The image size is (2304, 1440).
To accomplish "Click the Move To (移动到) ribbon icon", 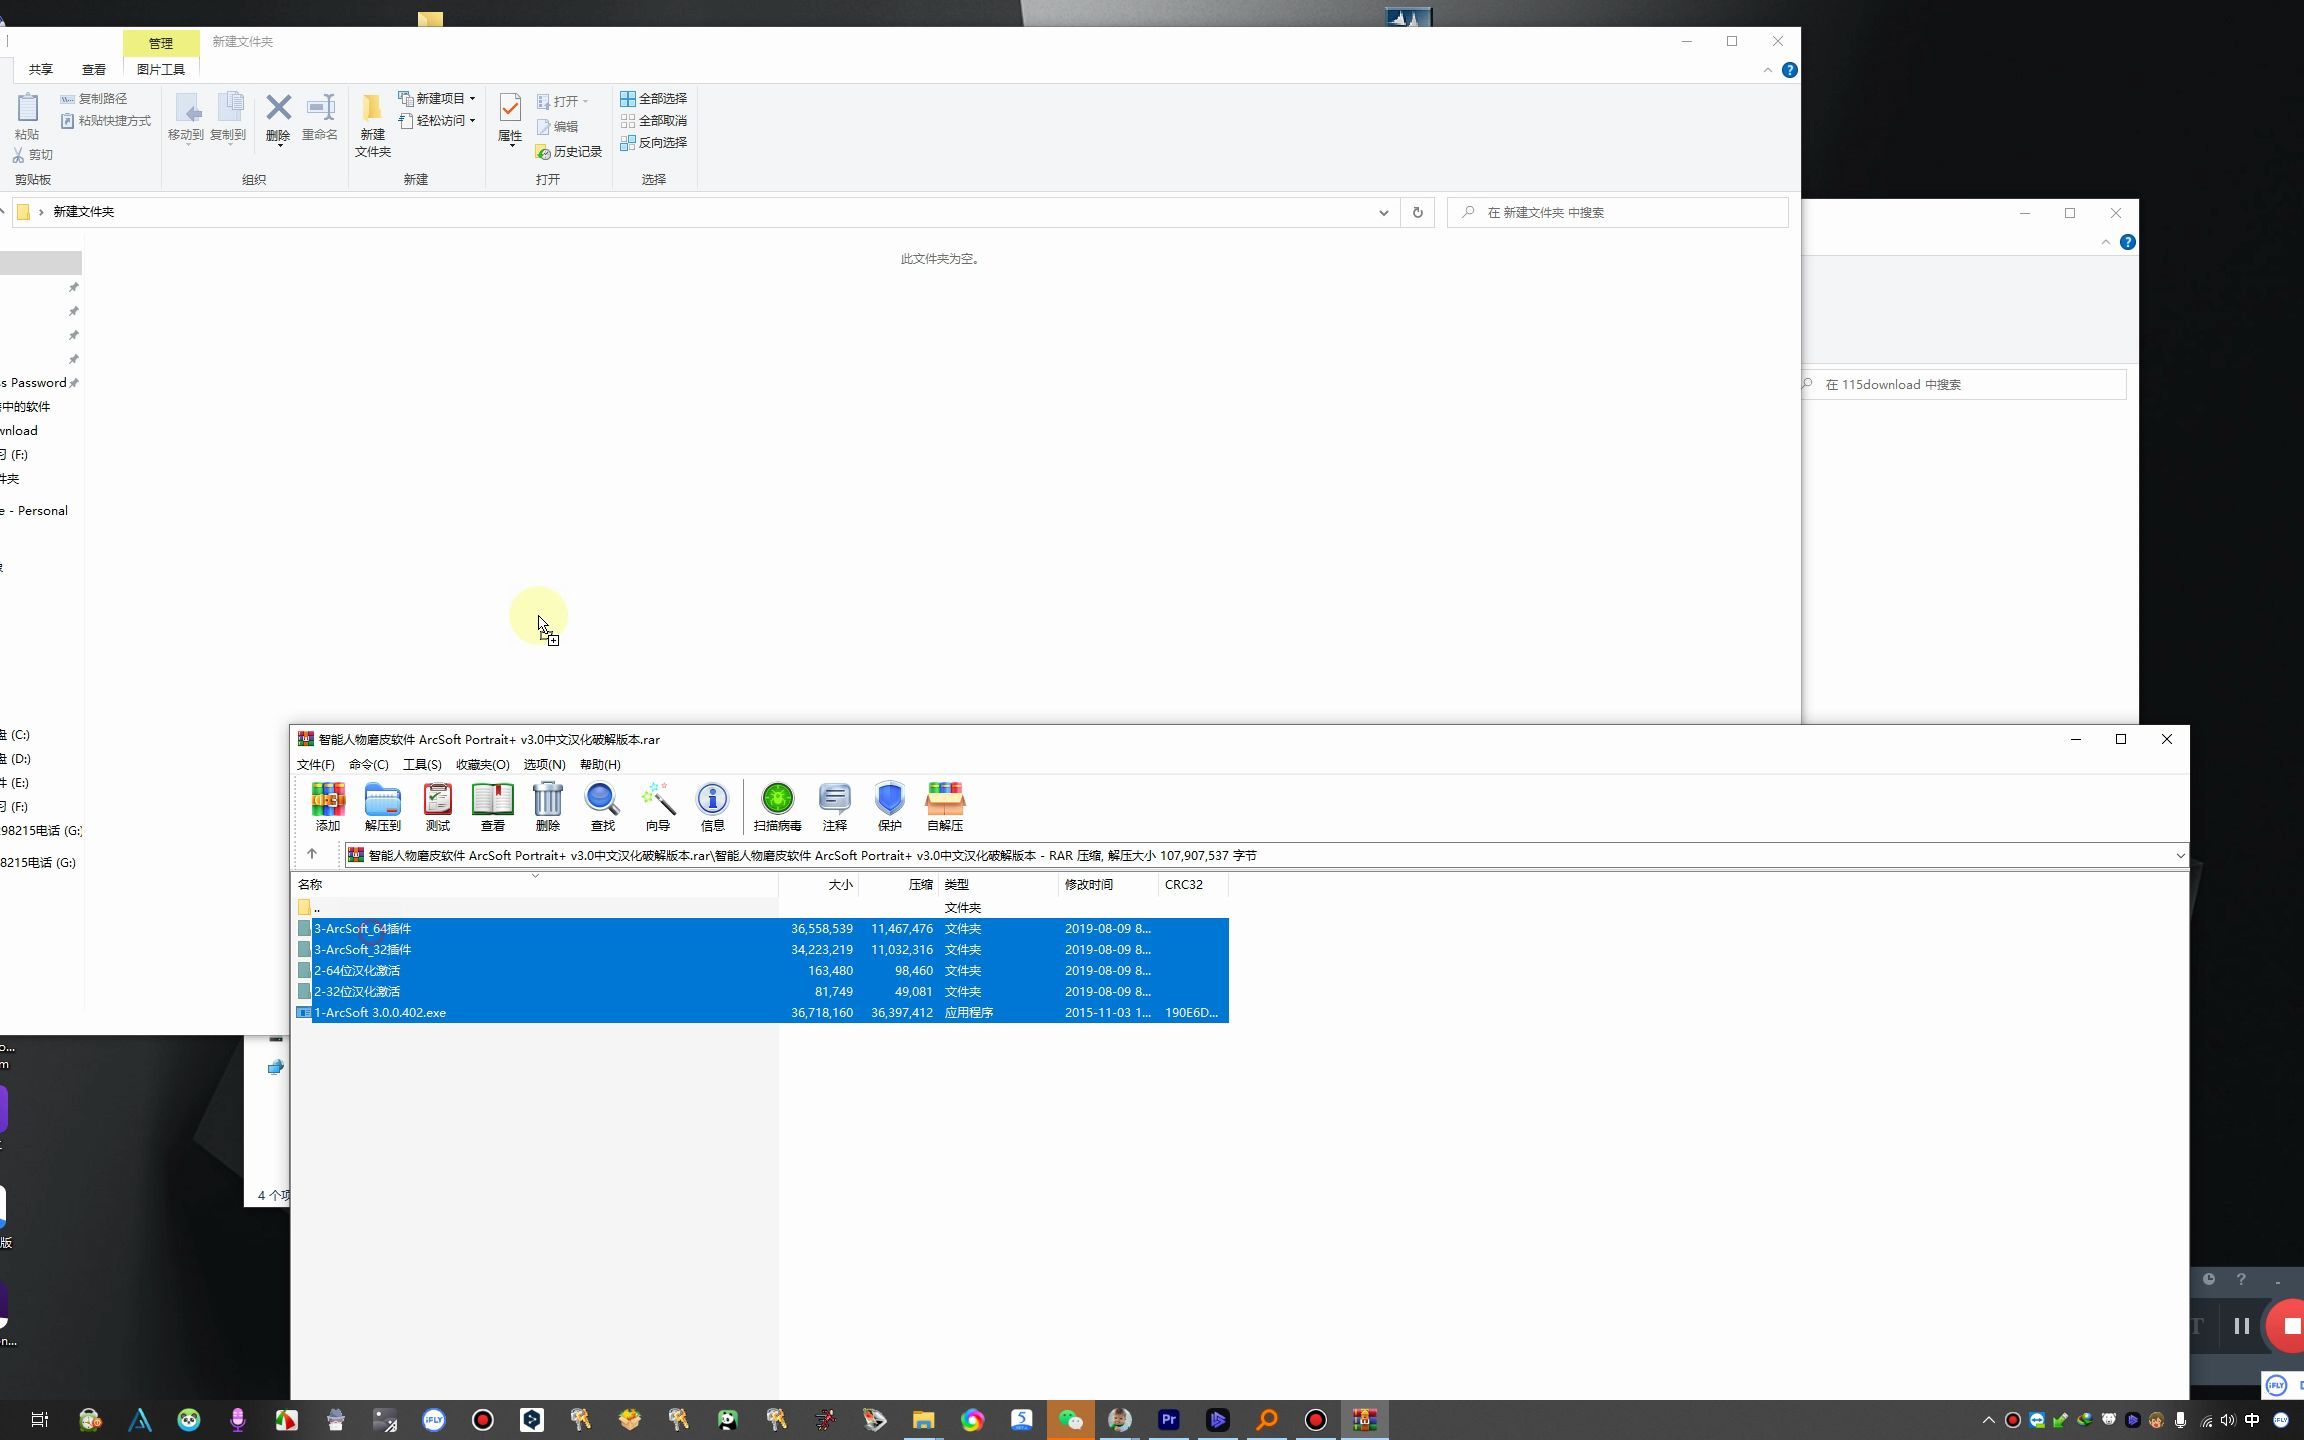I will (186, 116).
